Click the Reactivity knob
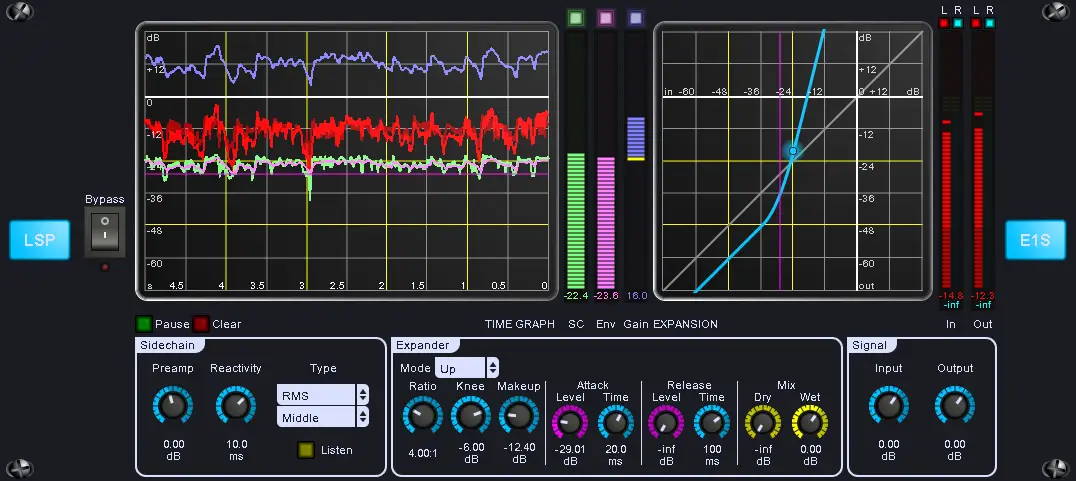 (x=236, y=405)
